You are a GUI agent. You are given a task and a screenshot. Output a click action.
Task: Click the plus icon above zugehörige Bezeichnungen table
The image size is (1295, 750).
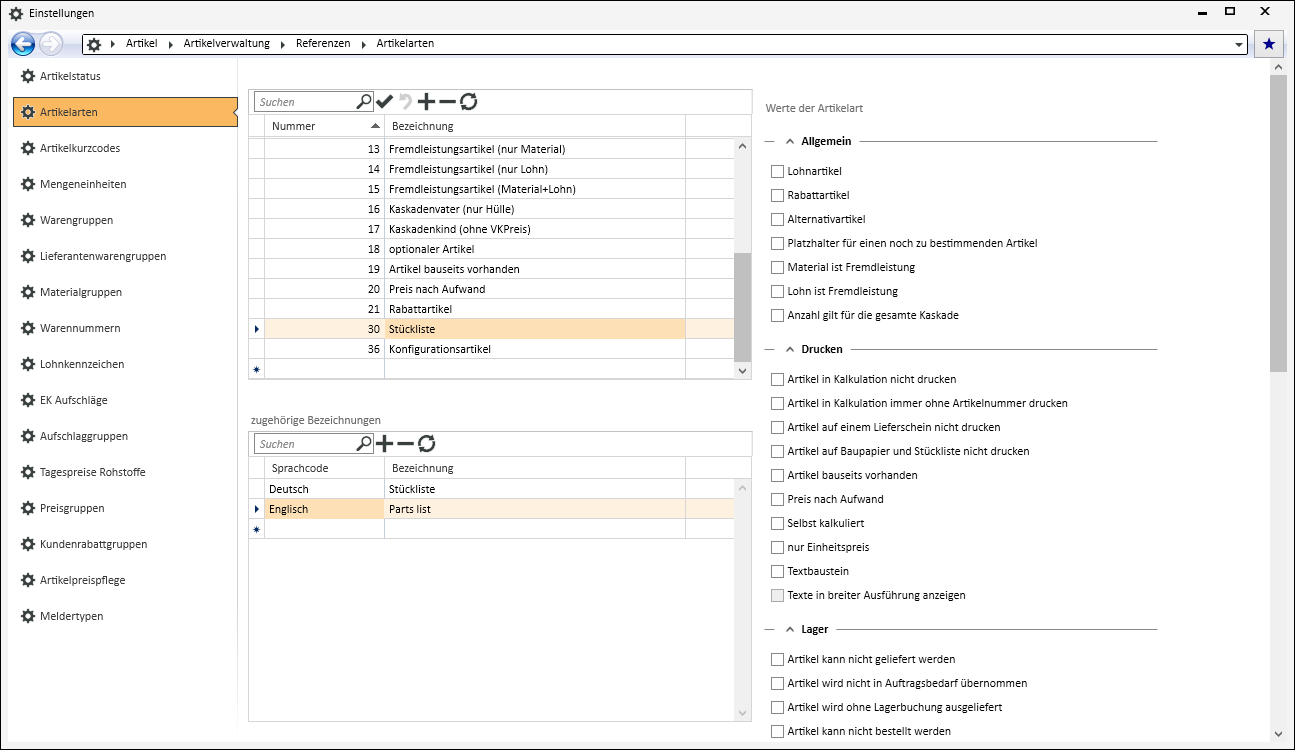click(x=384, y=443)
